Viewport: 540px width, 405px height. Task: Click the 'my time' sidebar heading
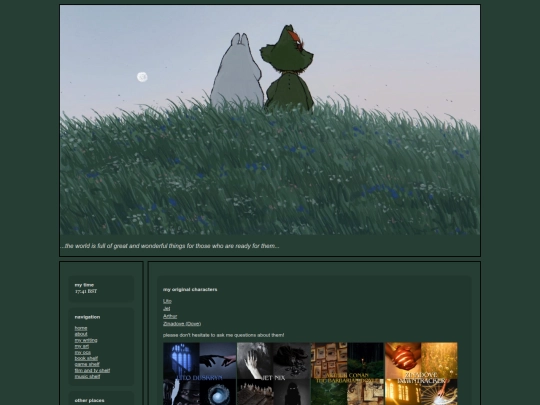point(84,285)
